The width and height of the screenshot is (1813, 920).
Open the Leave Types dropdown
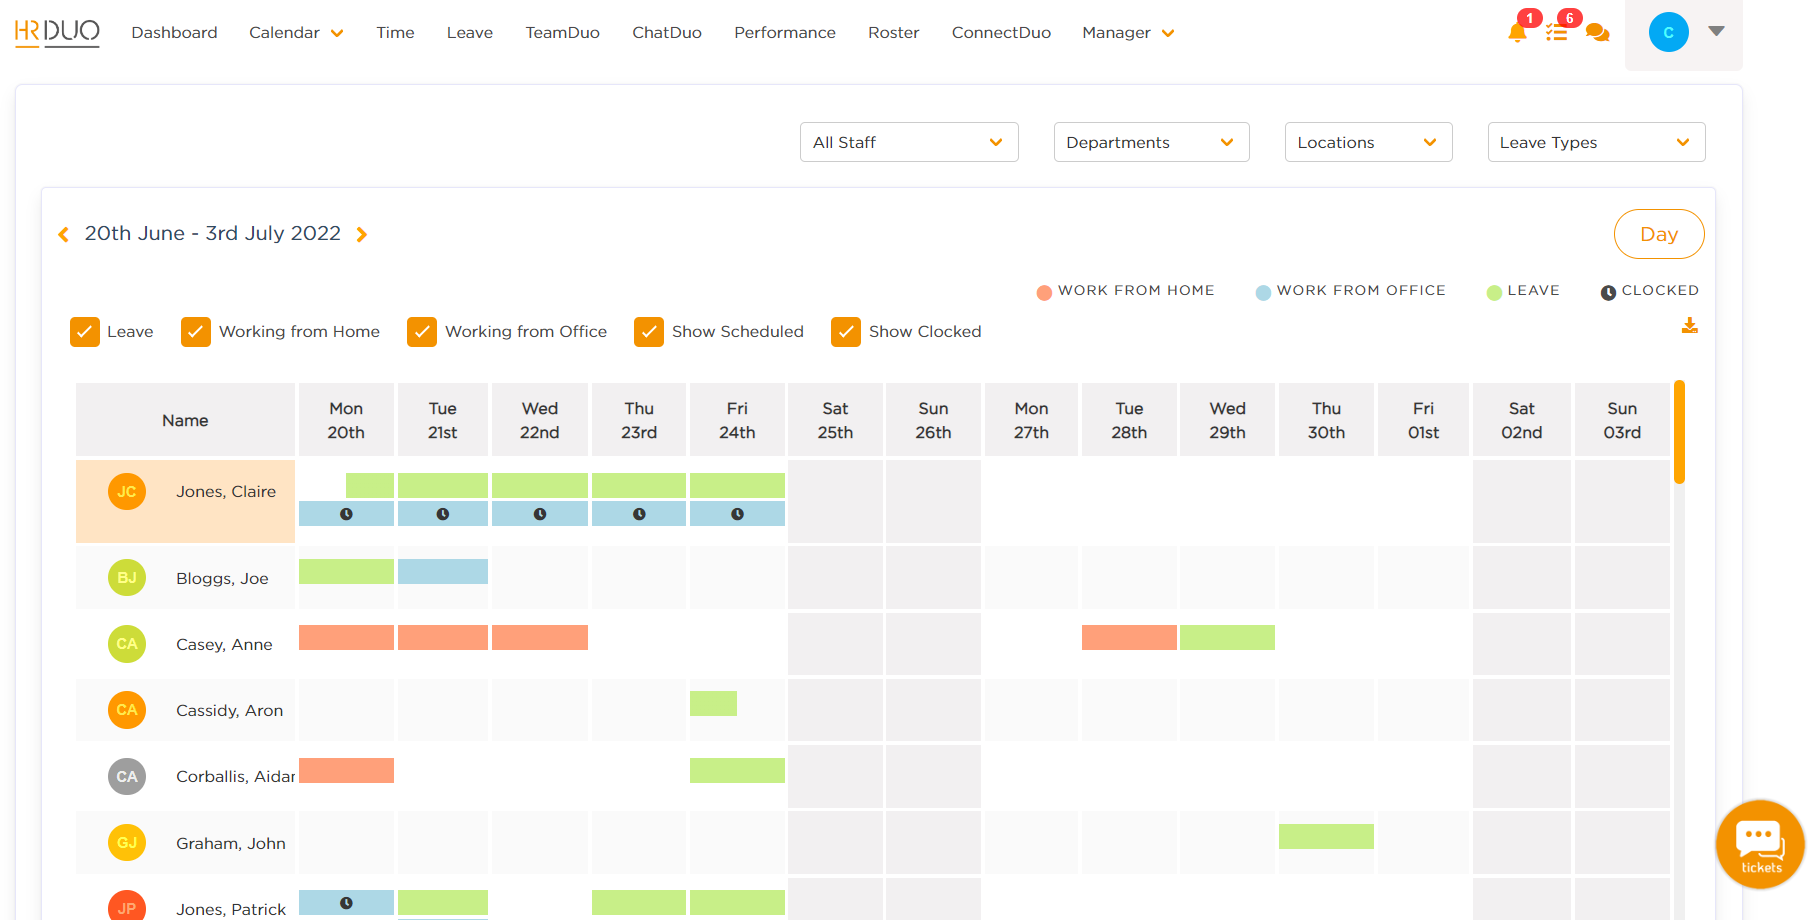click(1596, 142)
